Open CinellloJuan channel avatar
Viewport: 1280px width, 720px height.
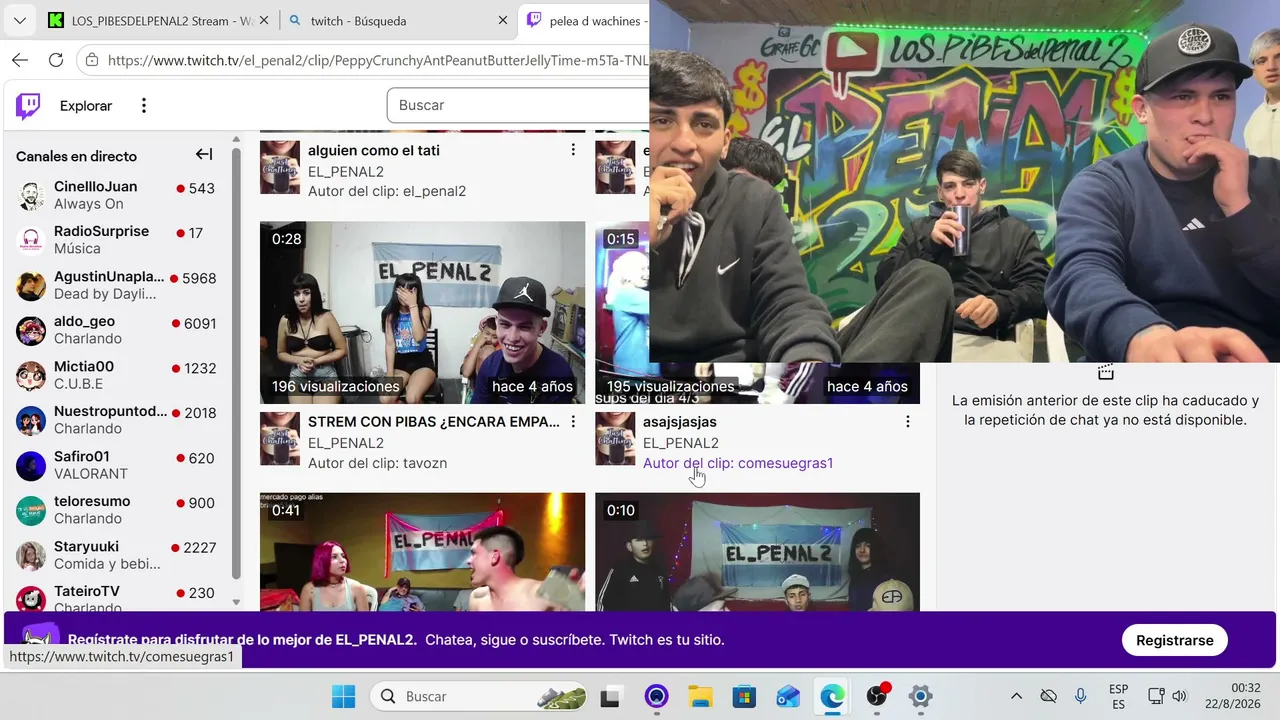point(31,195)
